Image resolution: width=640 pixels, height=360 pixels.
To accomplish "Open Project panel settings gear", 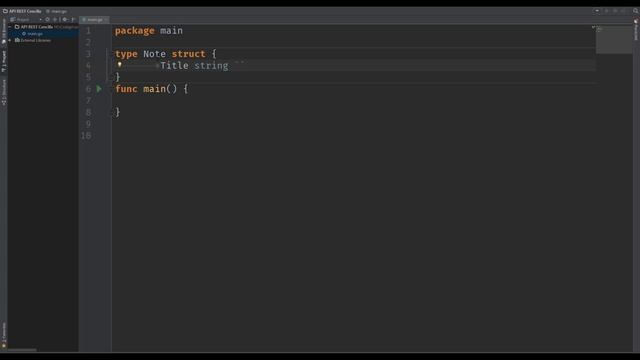I will point(65,20).
